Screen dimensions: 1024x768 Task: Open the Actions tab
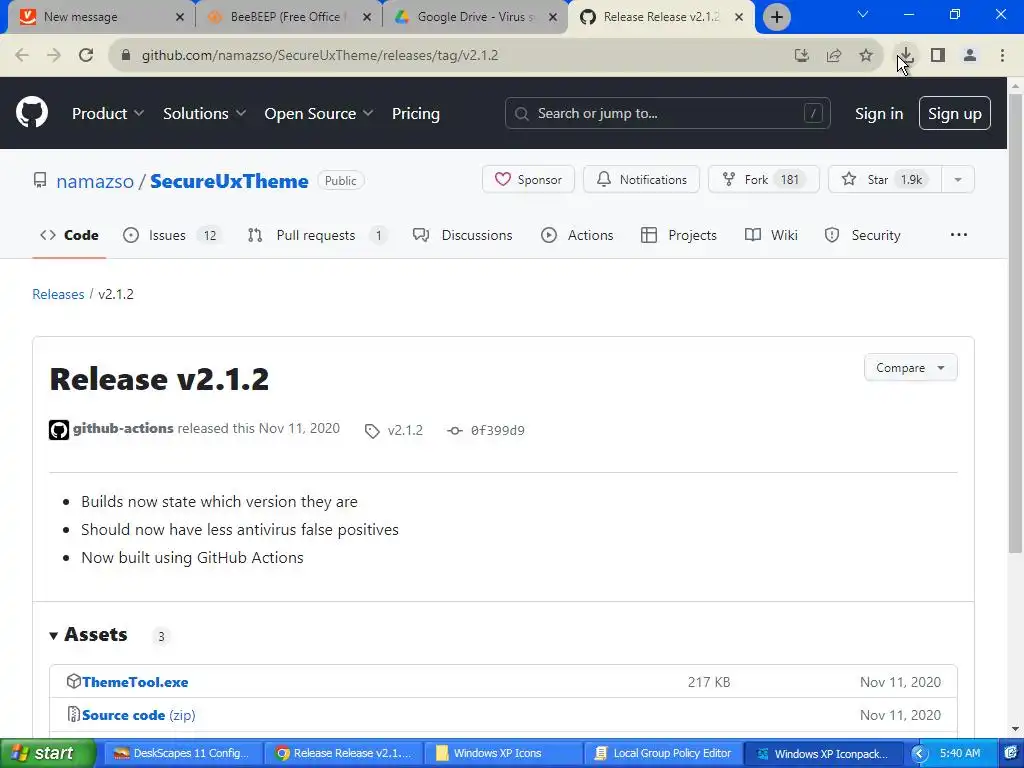[x=577, y=235]
